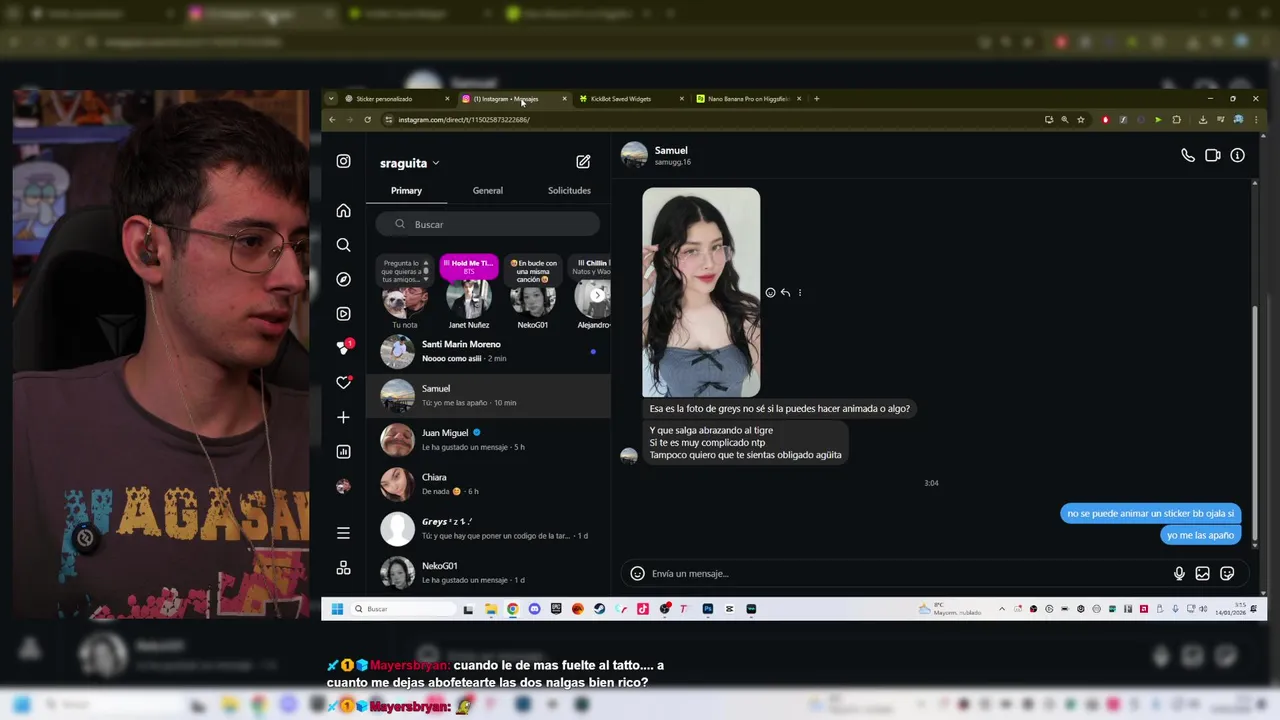Open sticker picker in message box
Screen dimensions: 1280x720
(x=1227, y=574)
